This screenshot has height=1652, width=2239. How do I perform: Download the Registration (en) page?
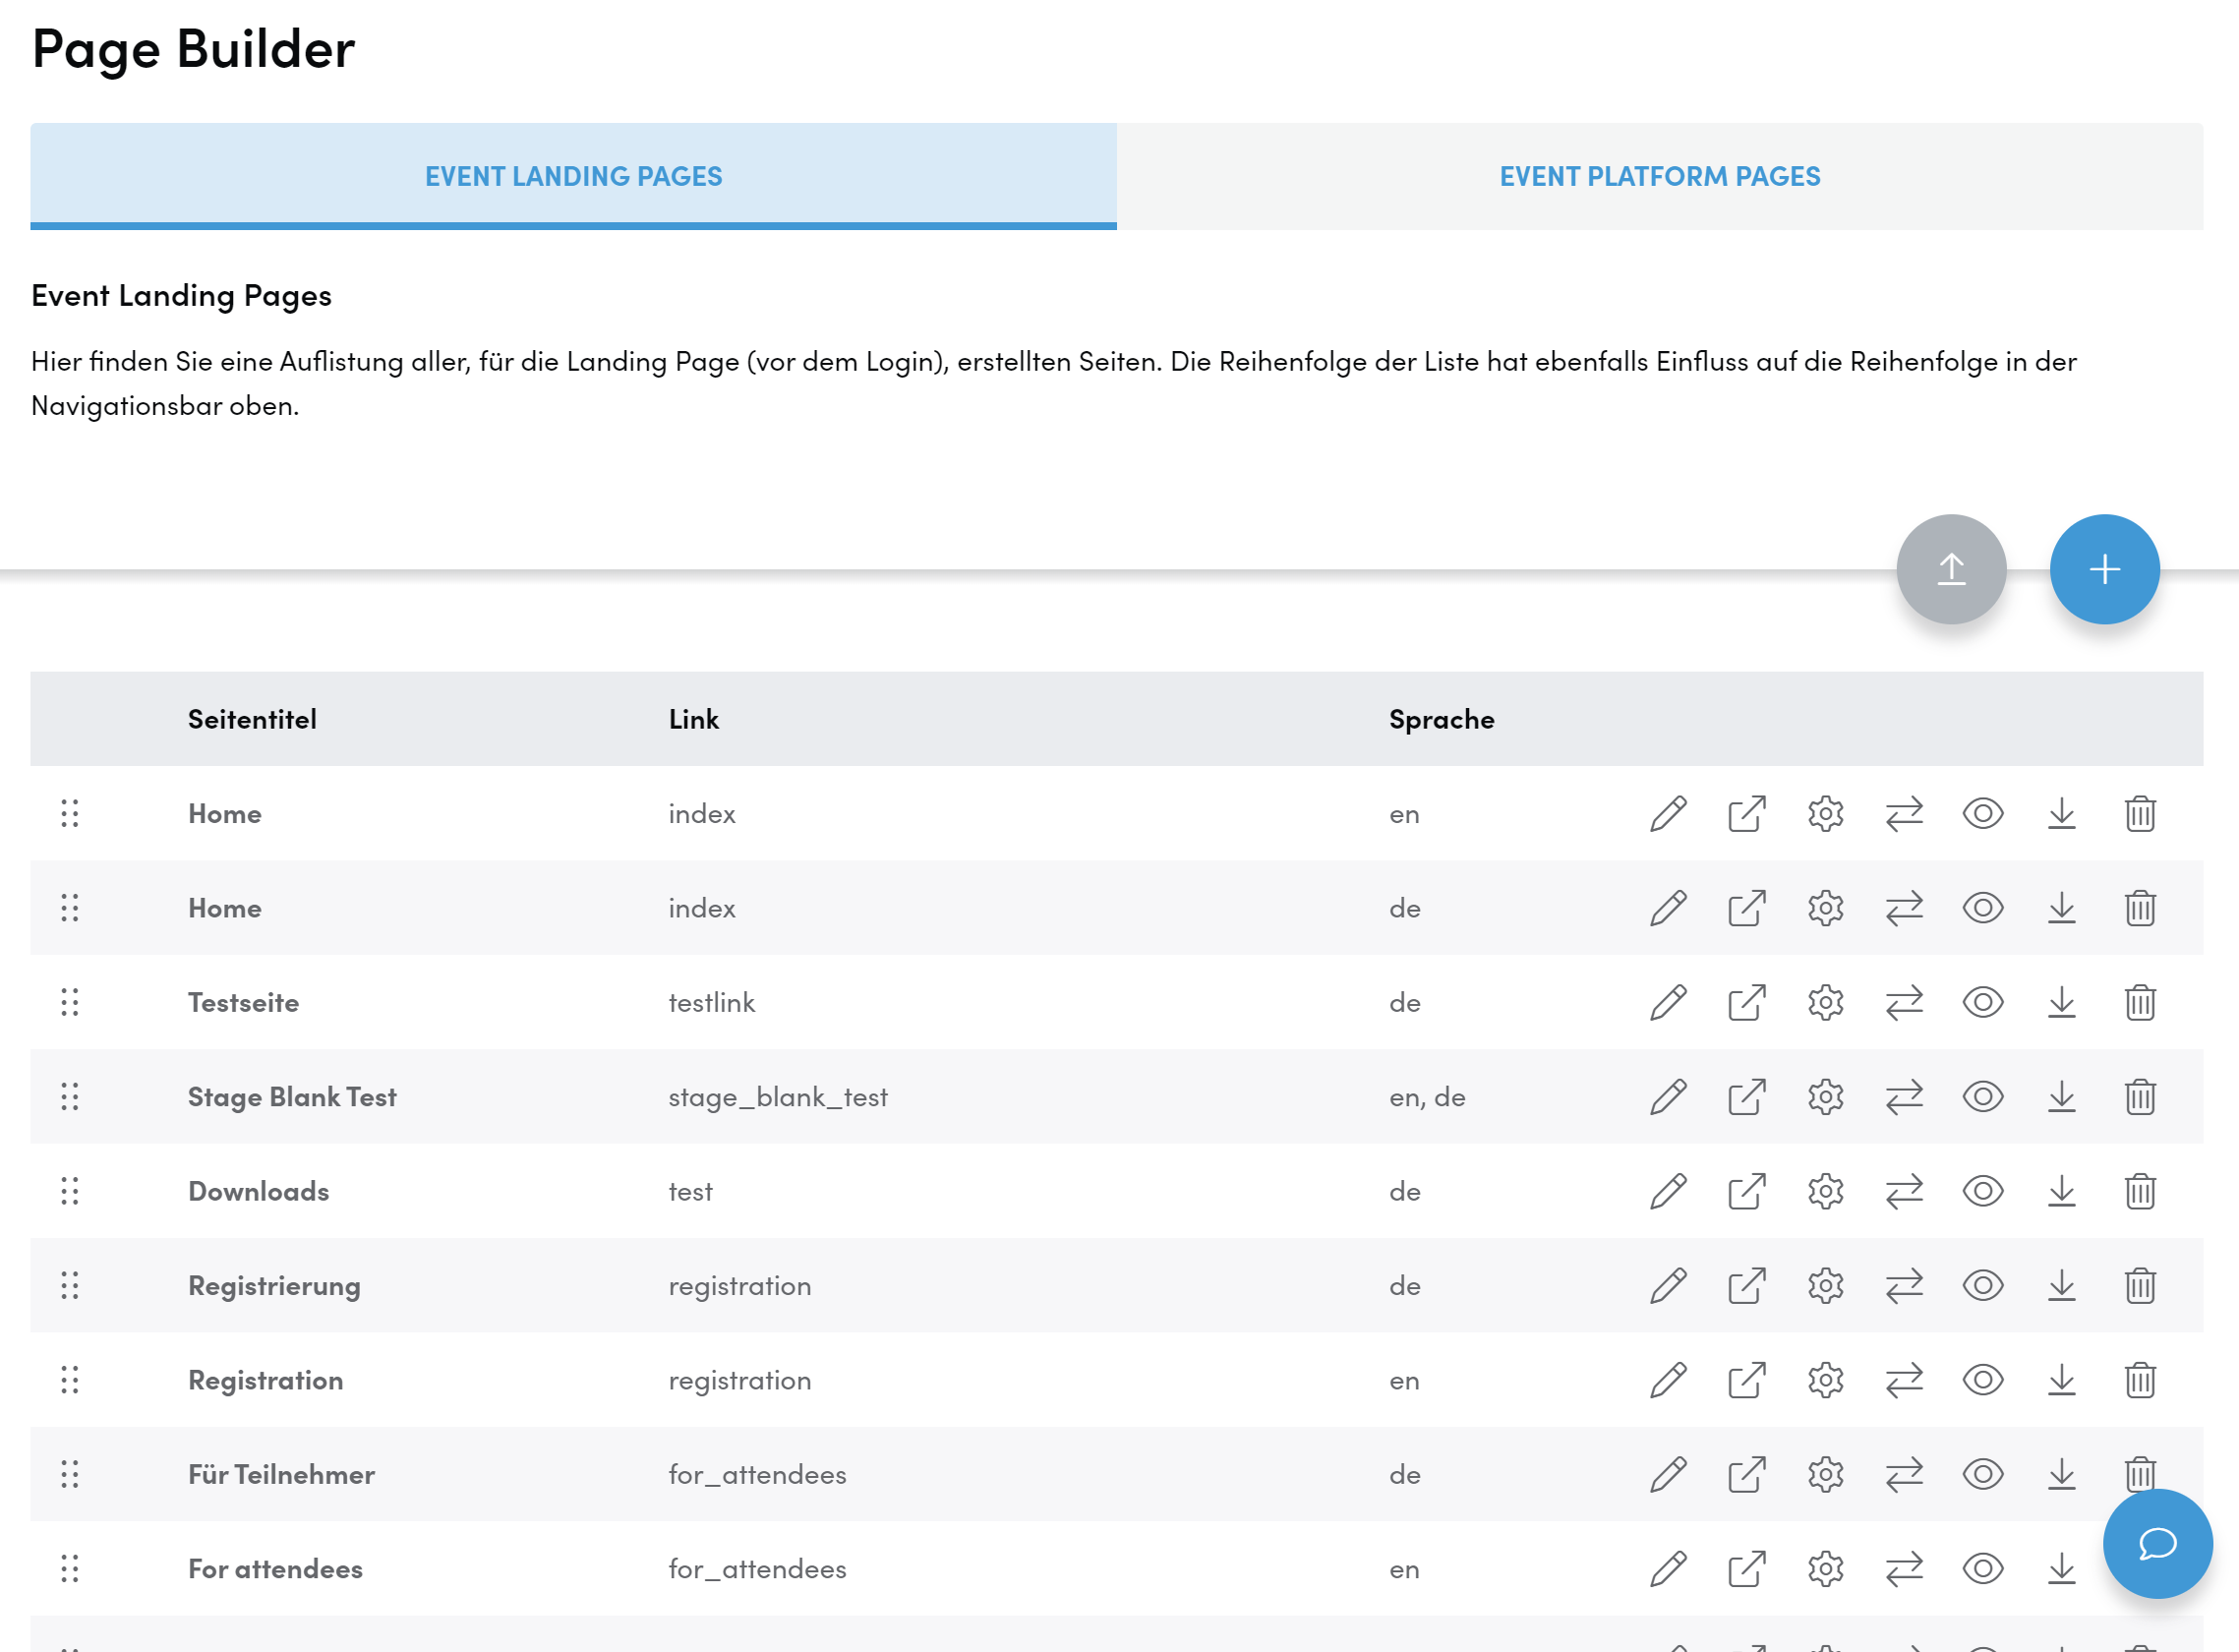click(x=2062, y=1380)
